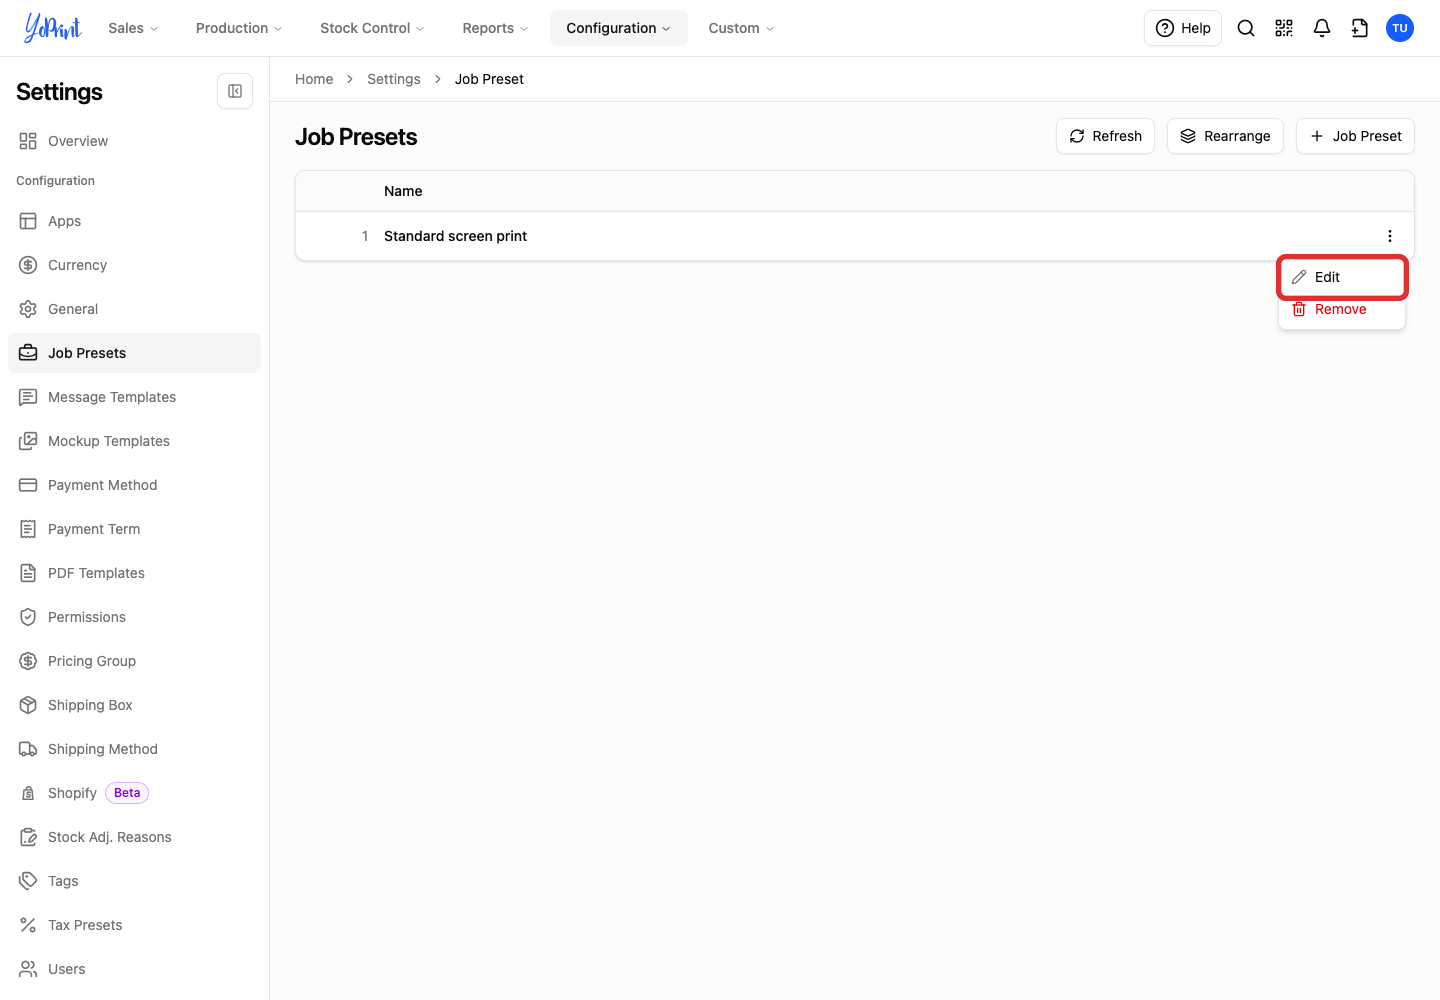Click the Mockup Templates icon
The width and height of the screenshot is (1440, 1000).
[28, 441]
